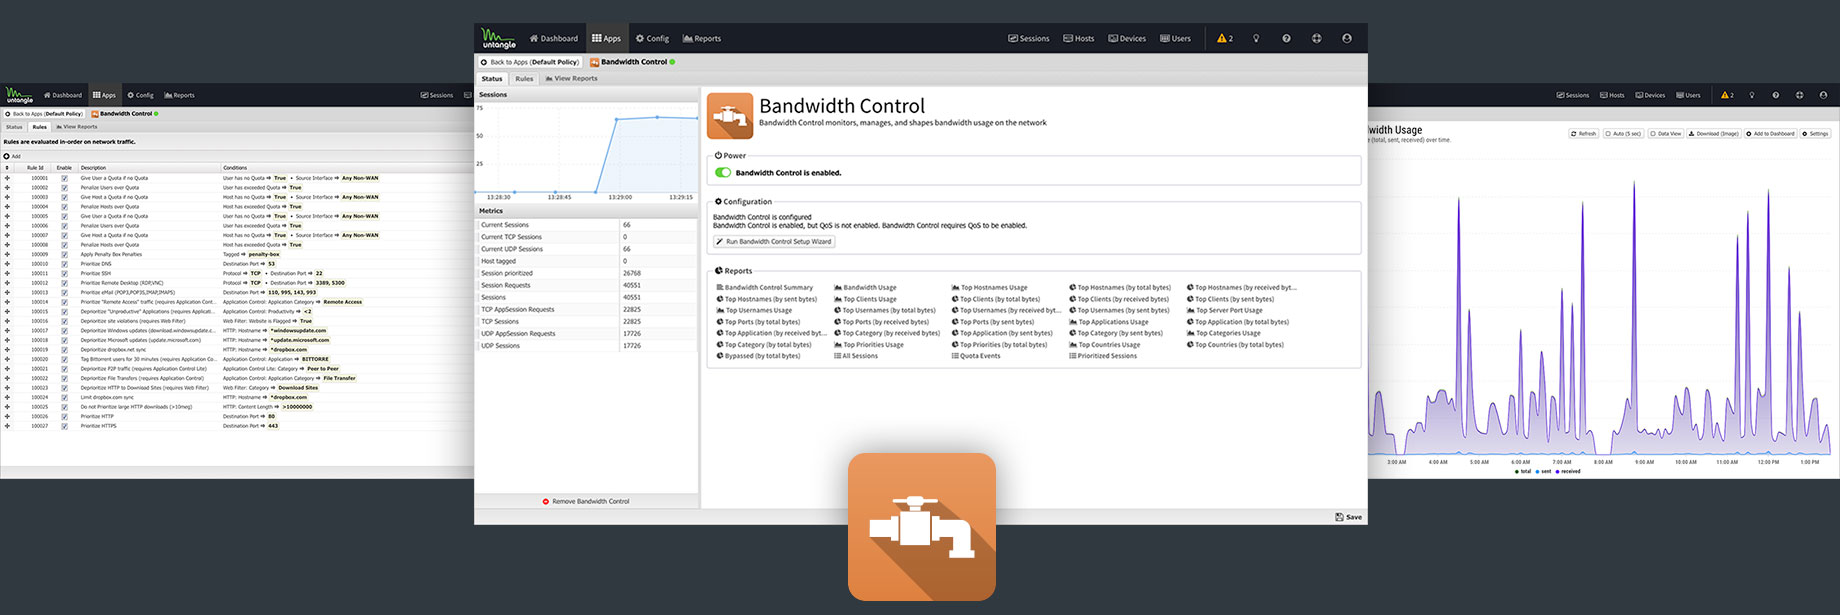Open the Config menu in the center window
1840x615 pixels.
(x=652, y=38)
